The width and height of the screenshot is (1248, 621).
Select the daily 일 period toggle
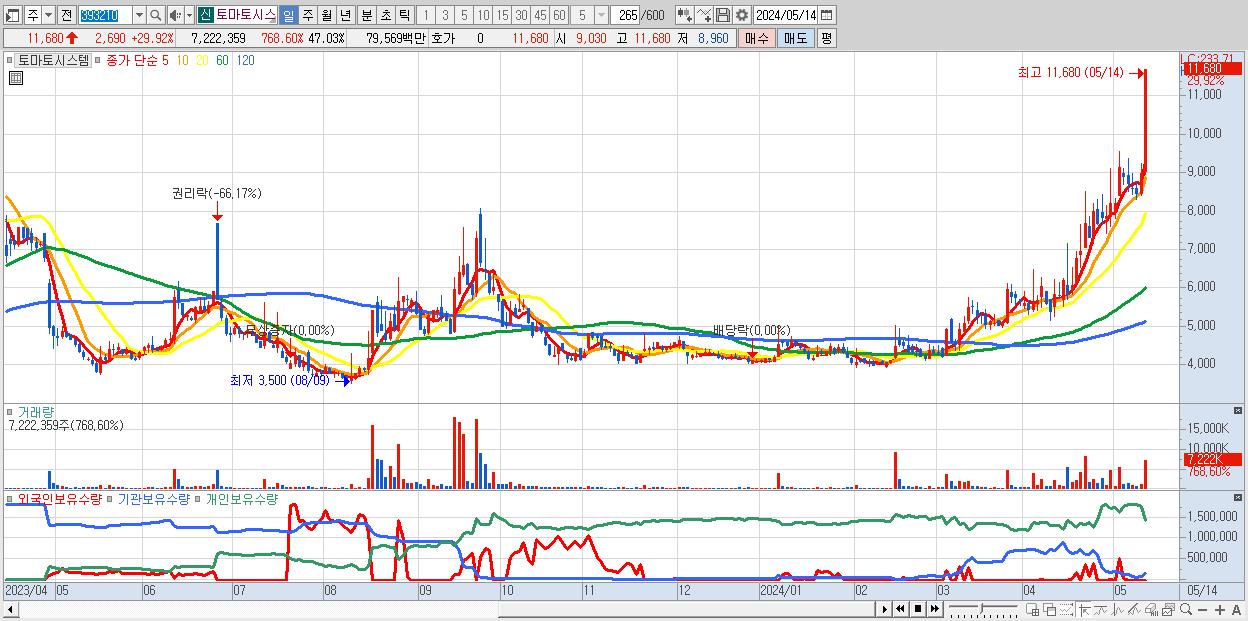click(288, 15)
